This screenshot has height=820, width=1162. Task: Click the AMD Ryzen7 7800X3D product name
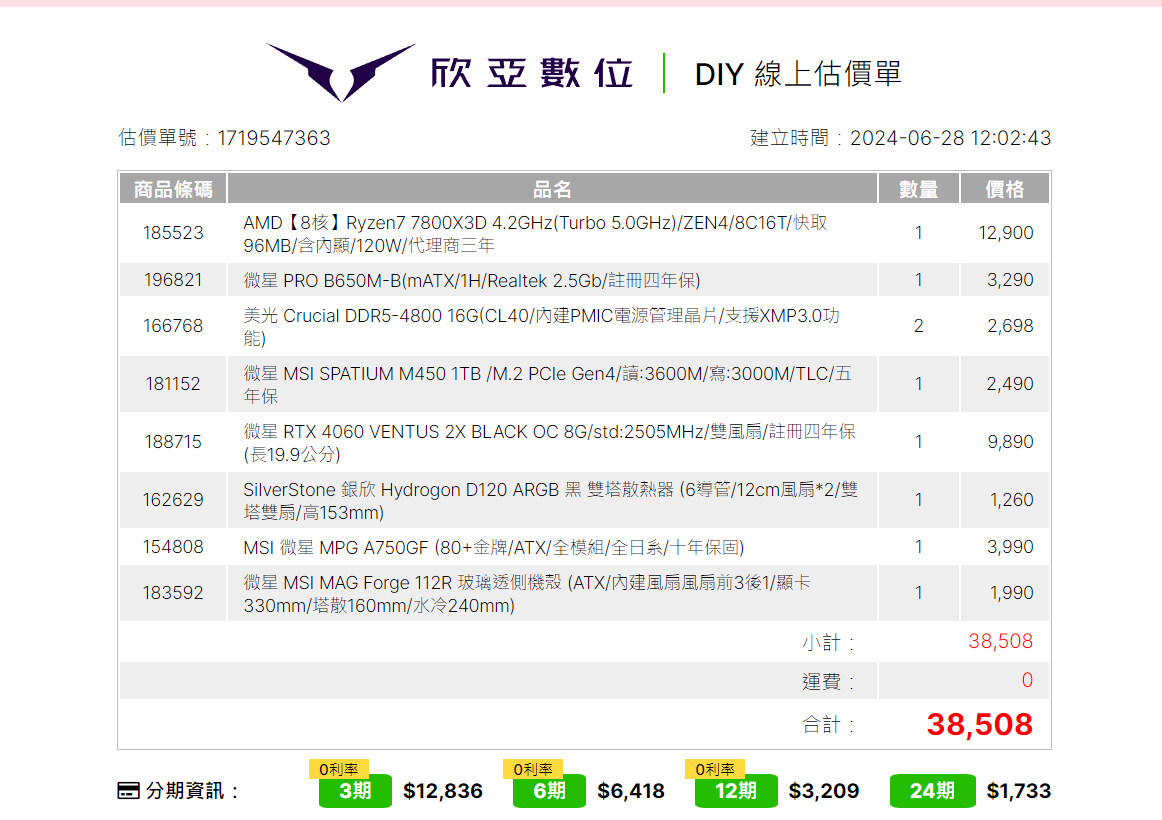click(x=535, y=234)
